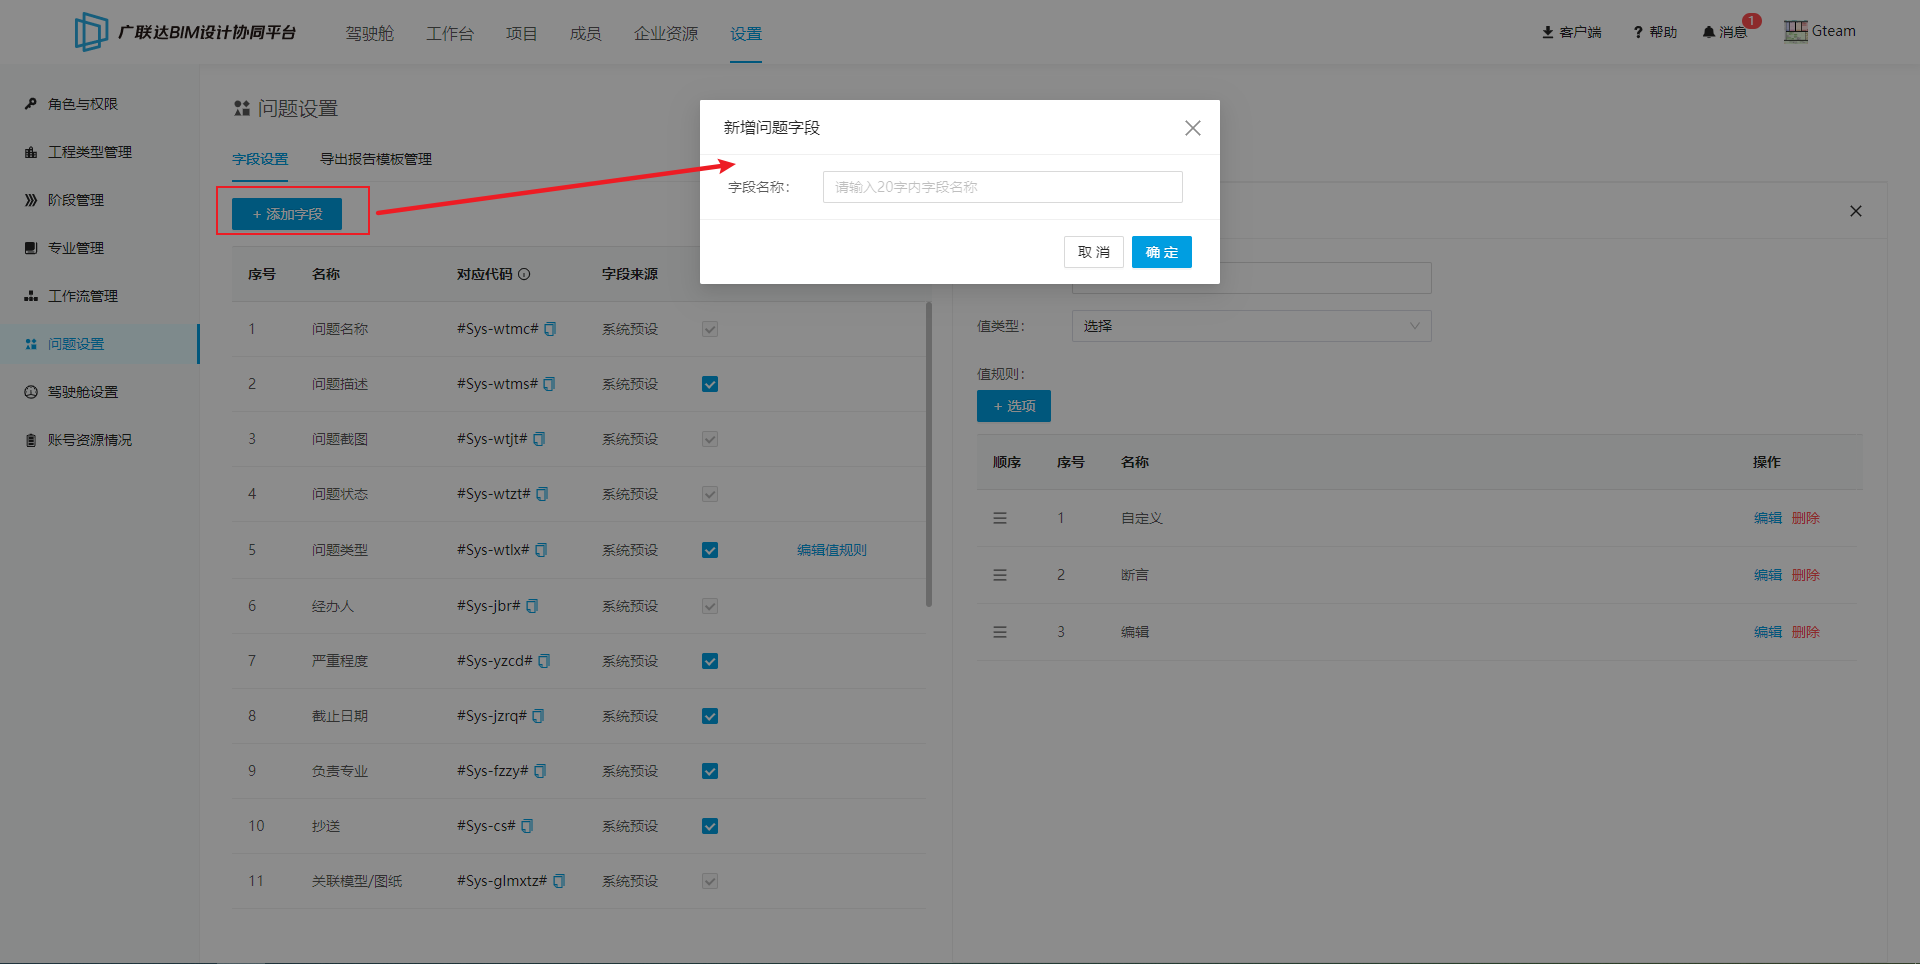The height and width of the screenshot is (964, 1920).
Task: Open 工作流管理 in the sidebar
Action: click(83, 296)
